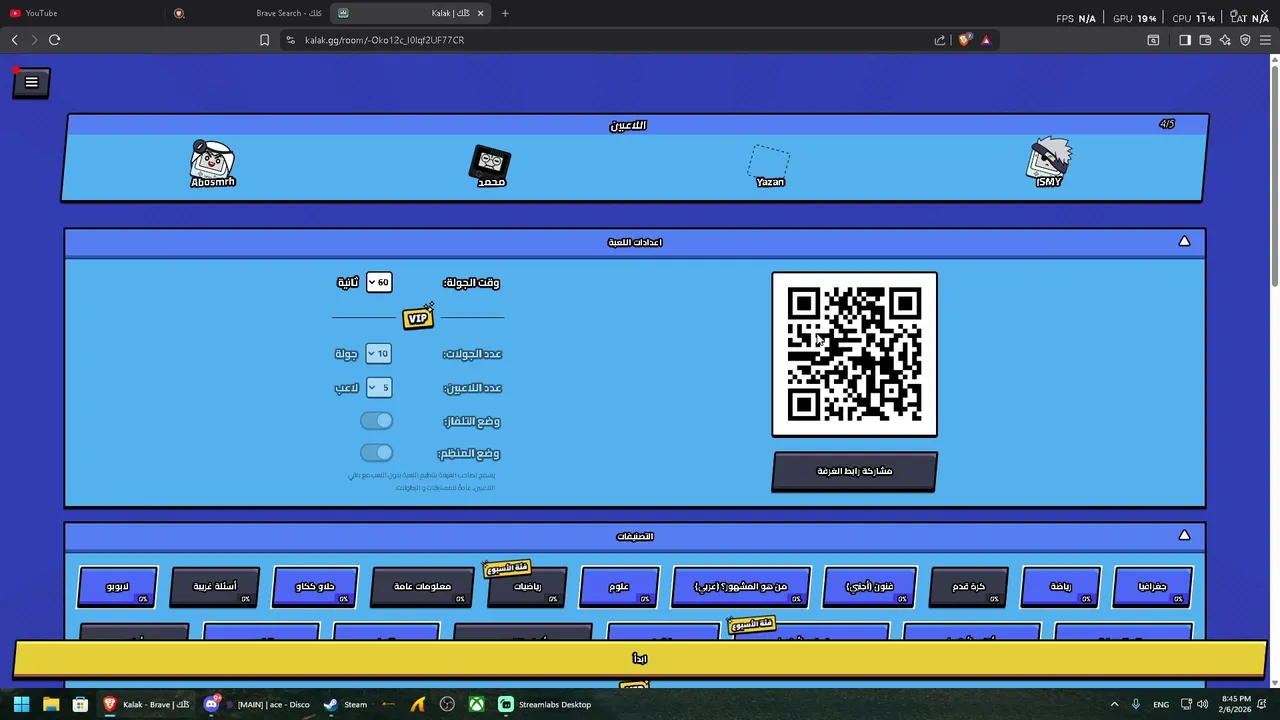Select the رياضيات category
The image size is (1280, 720).
pos(527,587)
